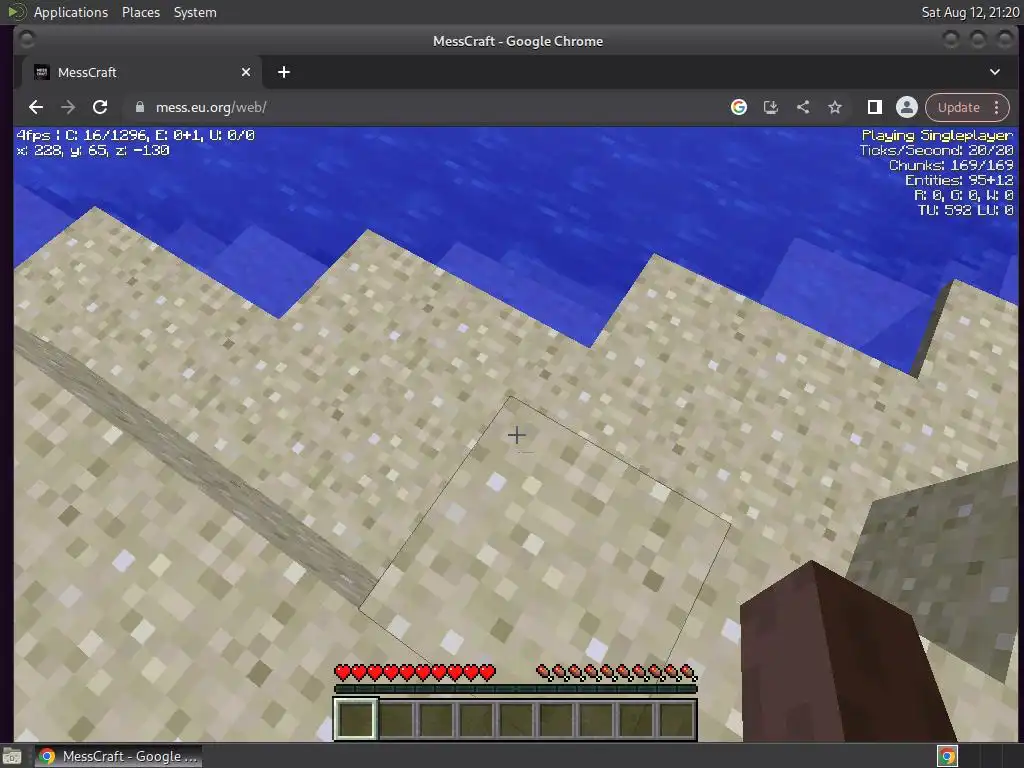Select the MessCraft tab
Screen dimensions: 1024x768
pos(142,72)
